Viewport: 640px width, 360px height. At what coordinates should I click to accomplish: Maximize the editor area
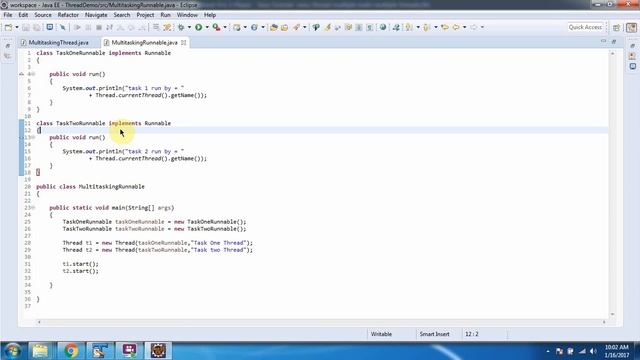pos(613,42)
